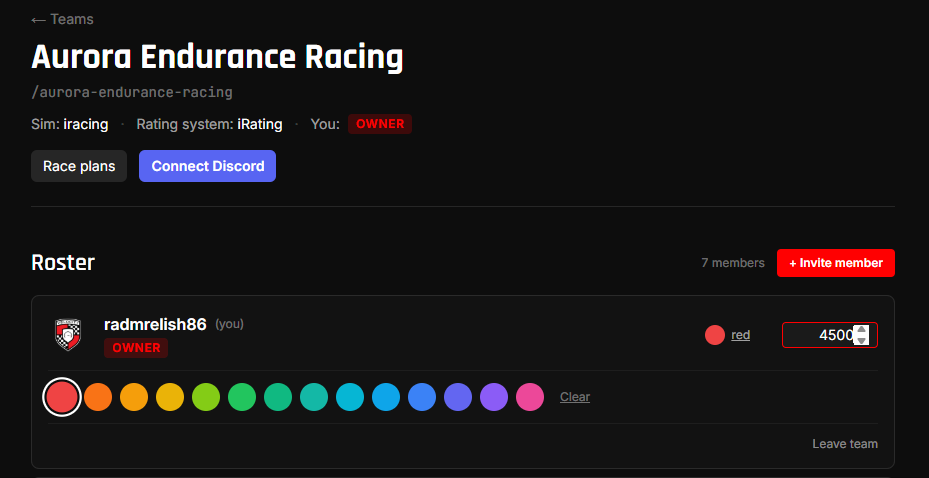
Task: Click the radmrelish86 username
Action: click(155, 325)
